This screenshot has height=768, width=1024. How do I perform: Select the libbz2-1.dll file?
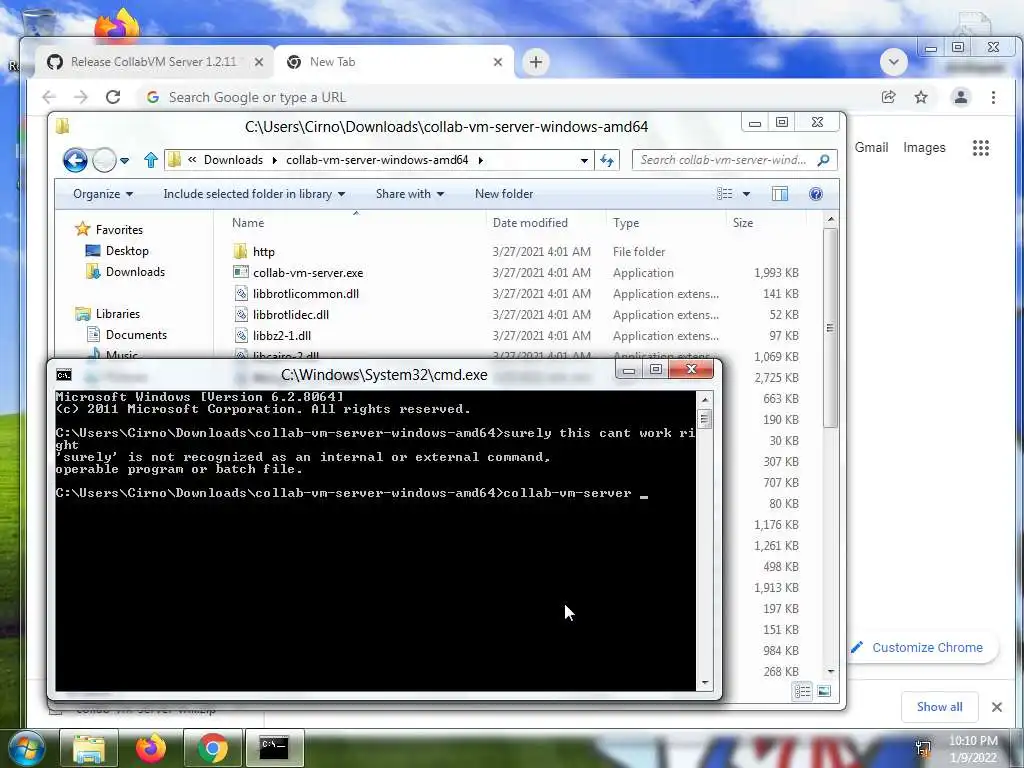click(272, 335)
